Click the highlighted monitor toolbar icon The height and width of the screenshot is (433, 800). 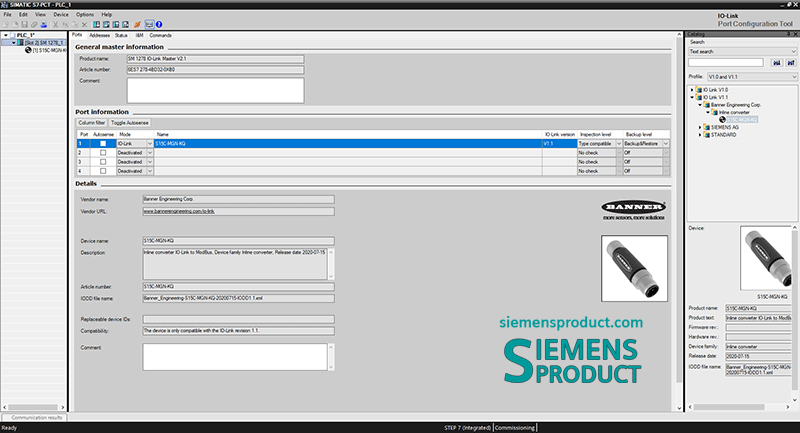(149, 24)
